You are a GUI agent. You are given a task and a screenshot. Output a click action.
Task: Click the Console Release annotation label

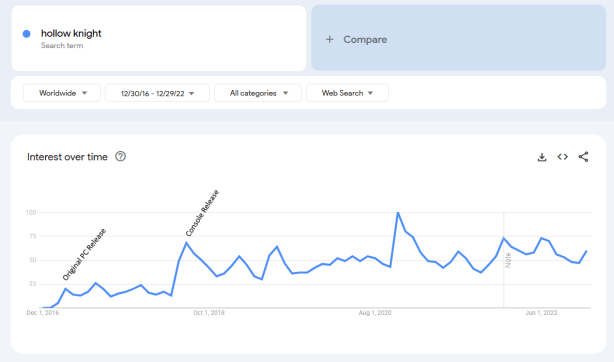point(202,213)
